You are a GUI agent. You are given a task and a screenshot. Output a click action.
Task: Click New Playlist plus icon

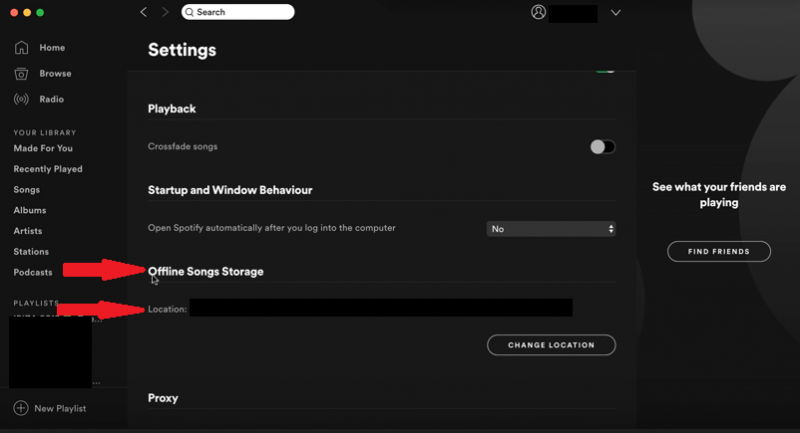(21, 408)
